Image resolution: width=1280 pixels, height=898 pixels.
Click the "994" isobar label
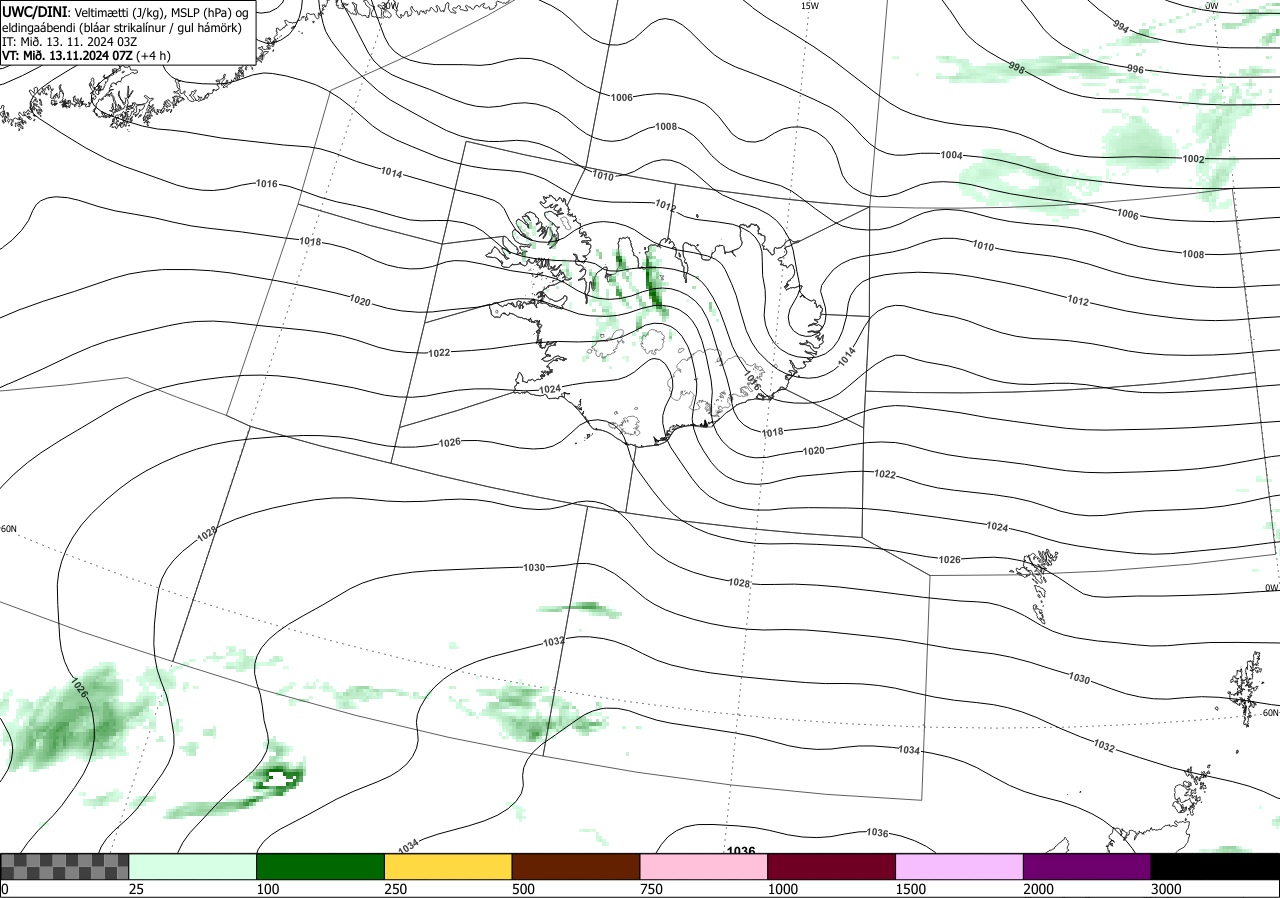tap(1121, 29)
